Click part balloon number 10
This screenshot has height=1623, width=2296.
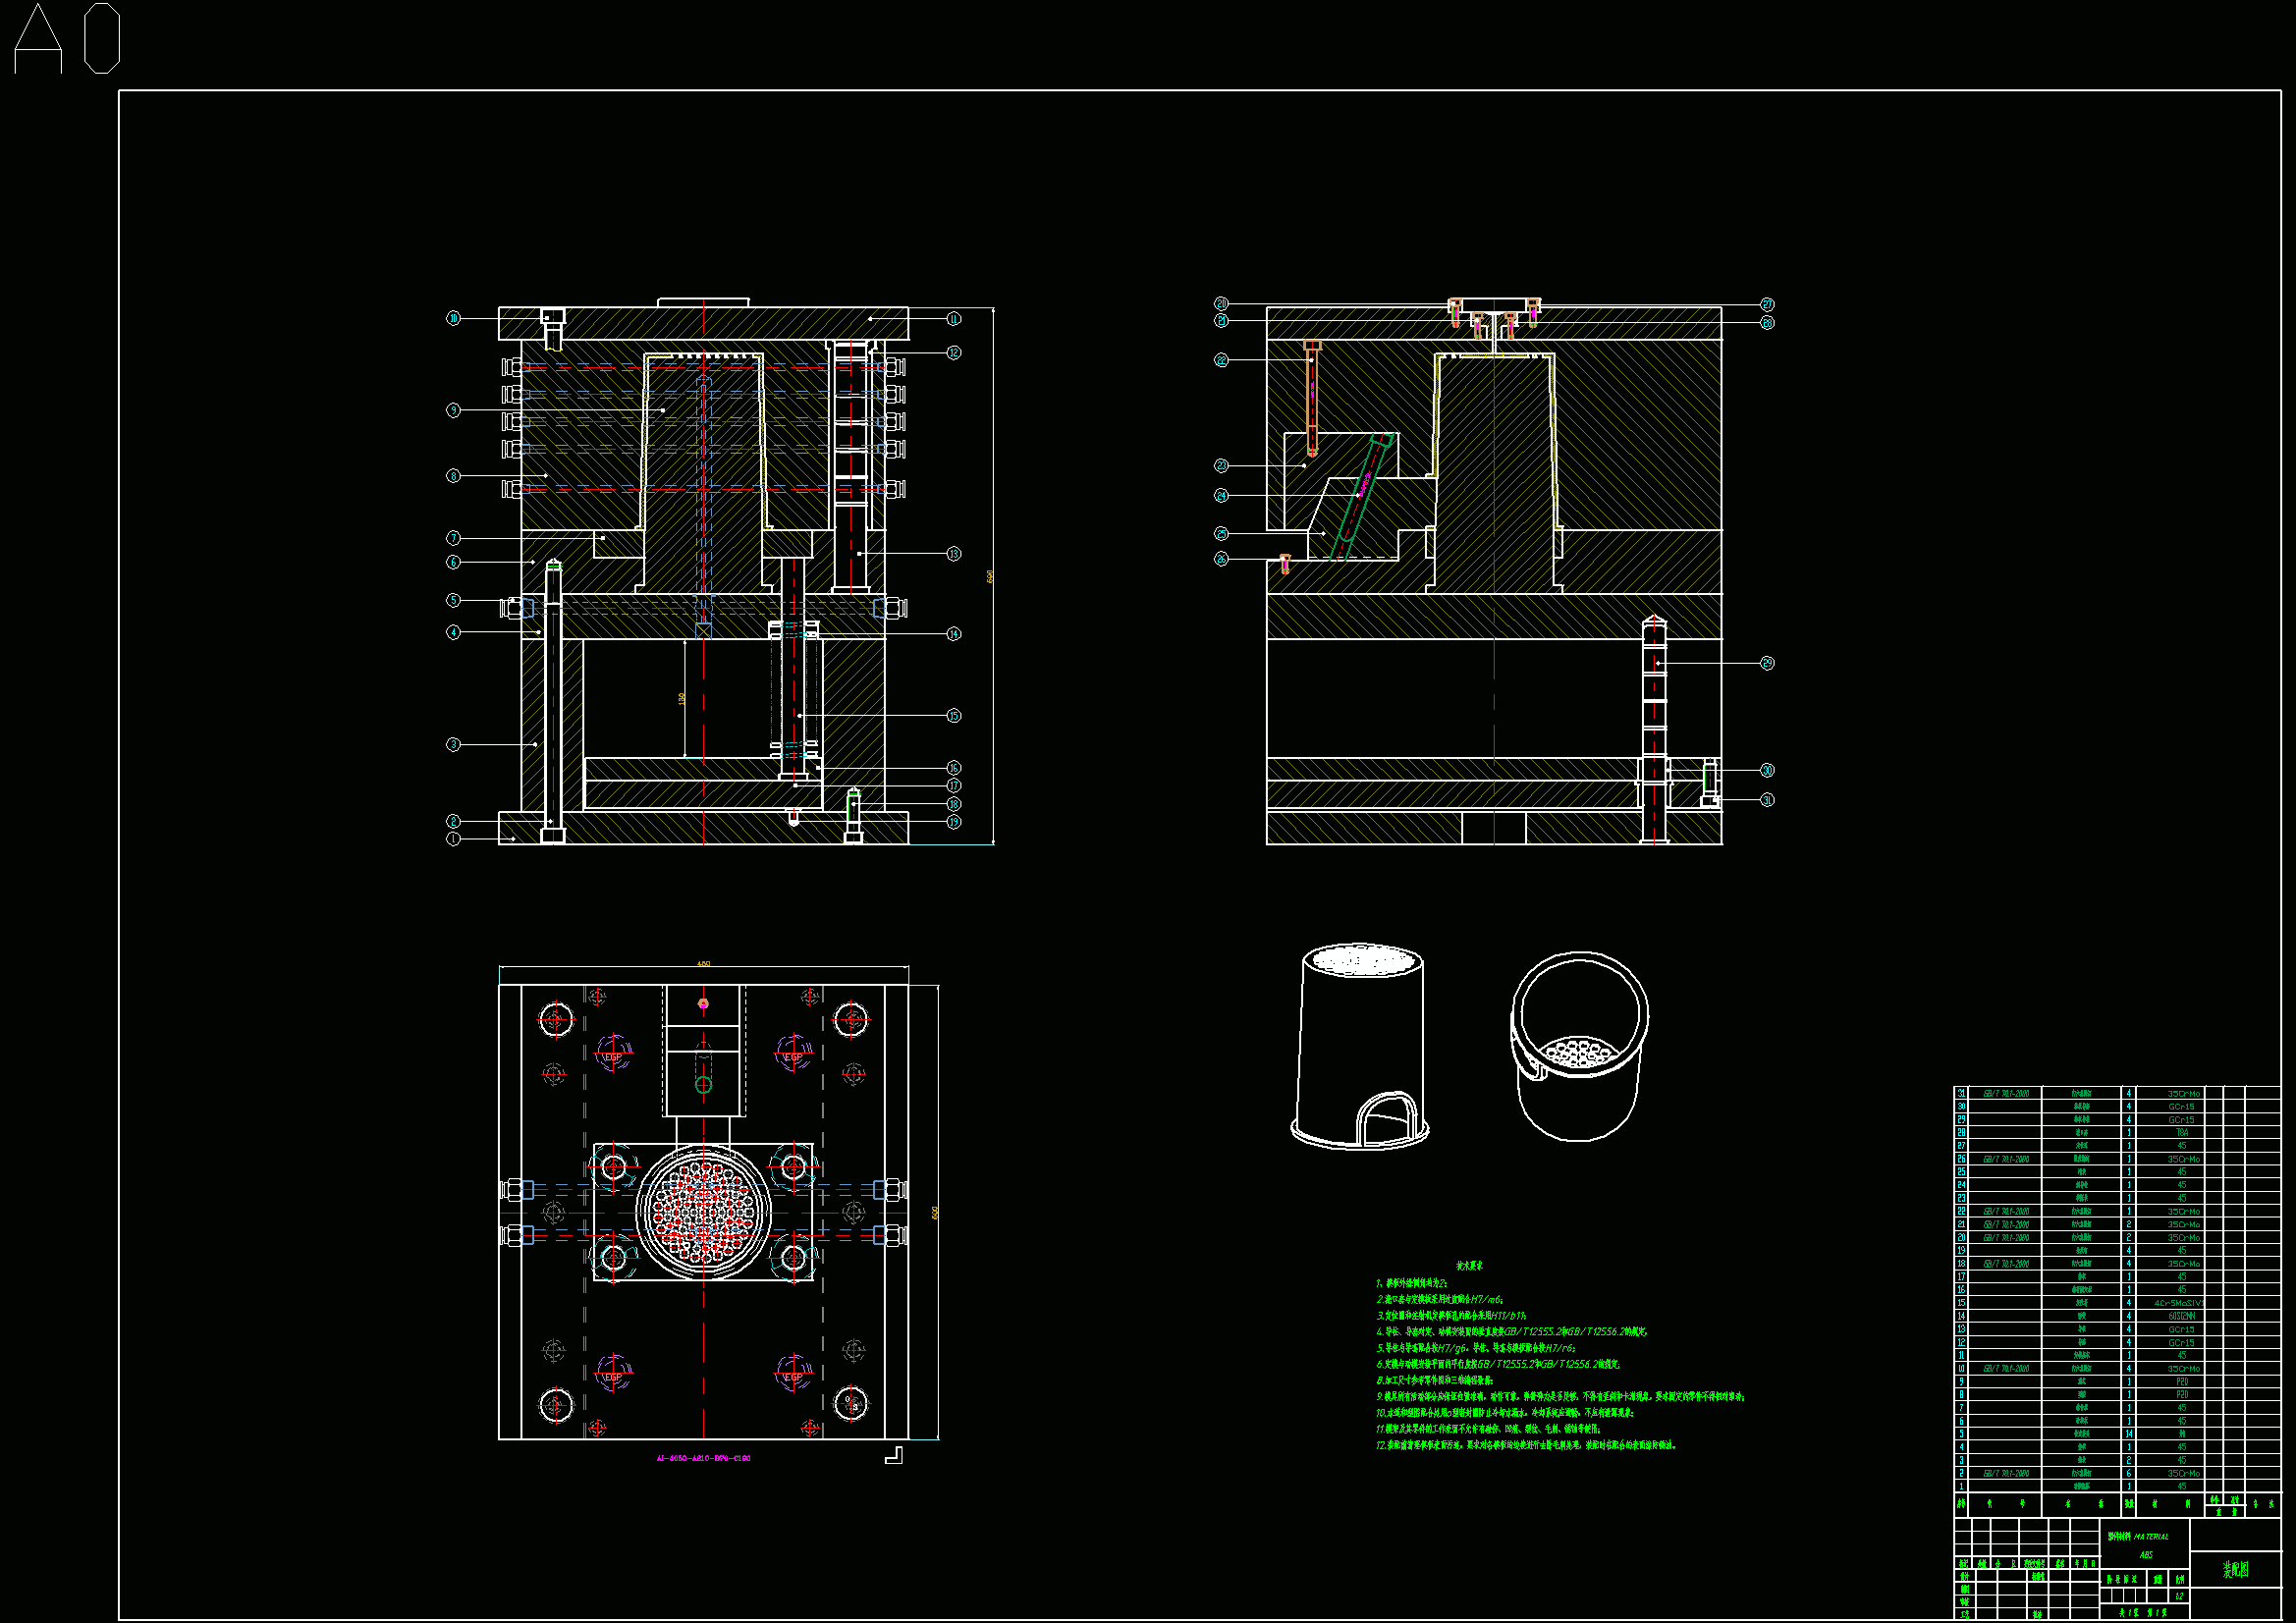453,318
